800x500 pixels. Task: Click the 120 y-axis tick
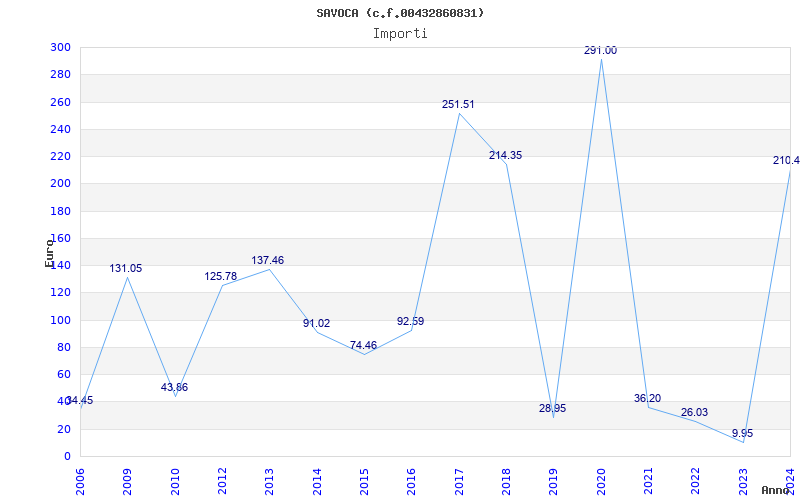pyautogui.click(x=60, y=293)
